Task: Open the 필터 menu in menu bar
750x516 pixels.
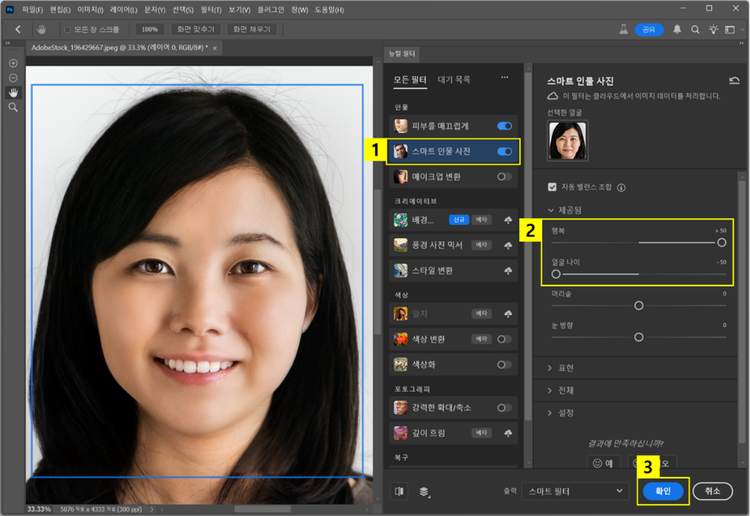Action: pyautogui.click(x=209, y=9)
